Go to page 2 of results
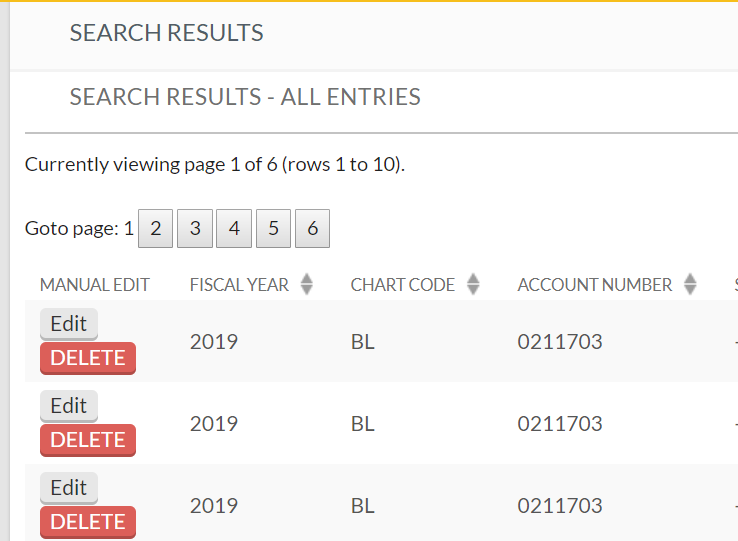This screenshot has height=541, width=738. 155,229
